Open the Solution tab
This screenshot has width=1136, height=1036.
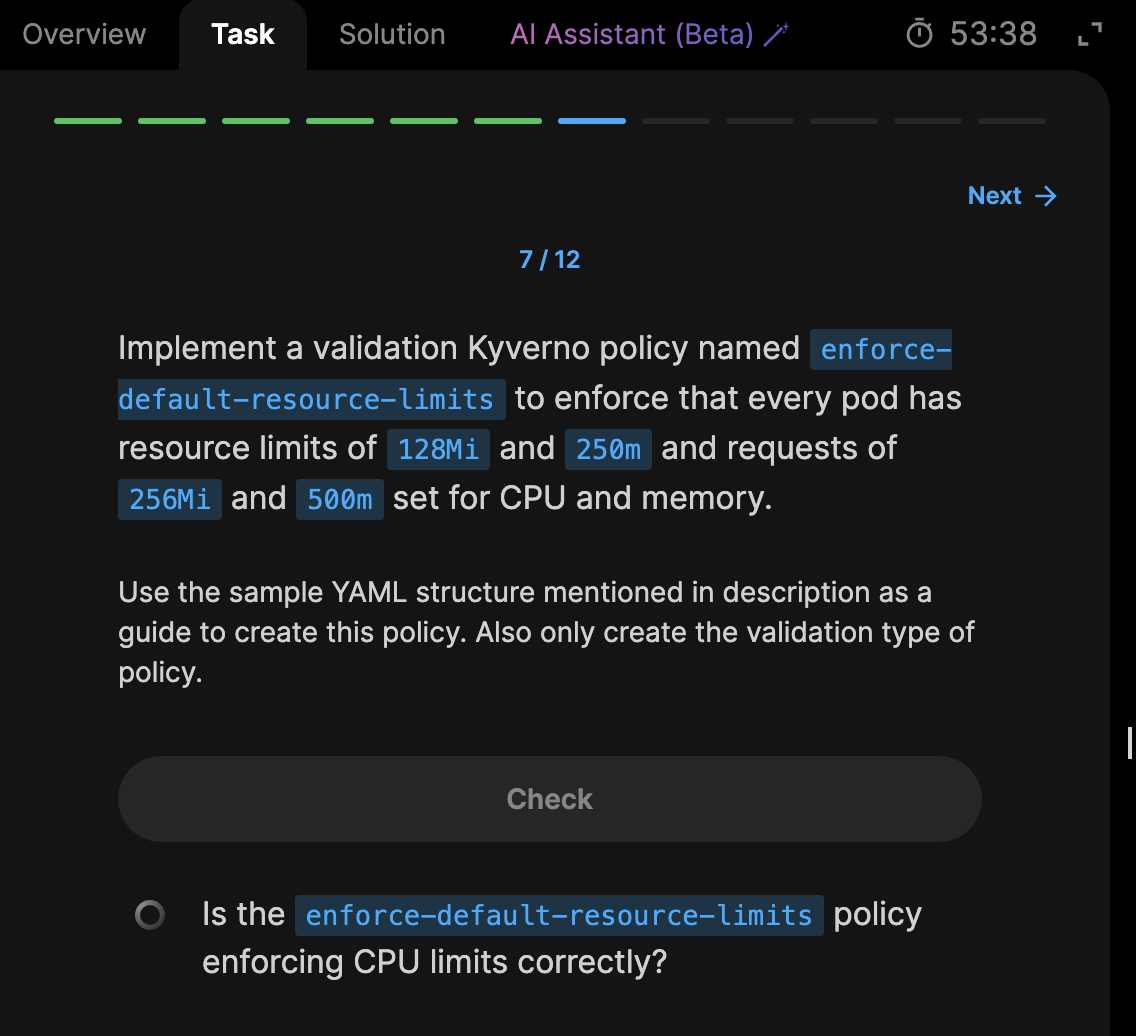click(x=392, y=34)
